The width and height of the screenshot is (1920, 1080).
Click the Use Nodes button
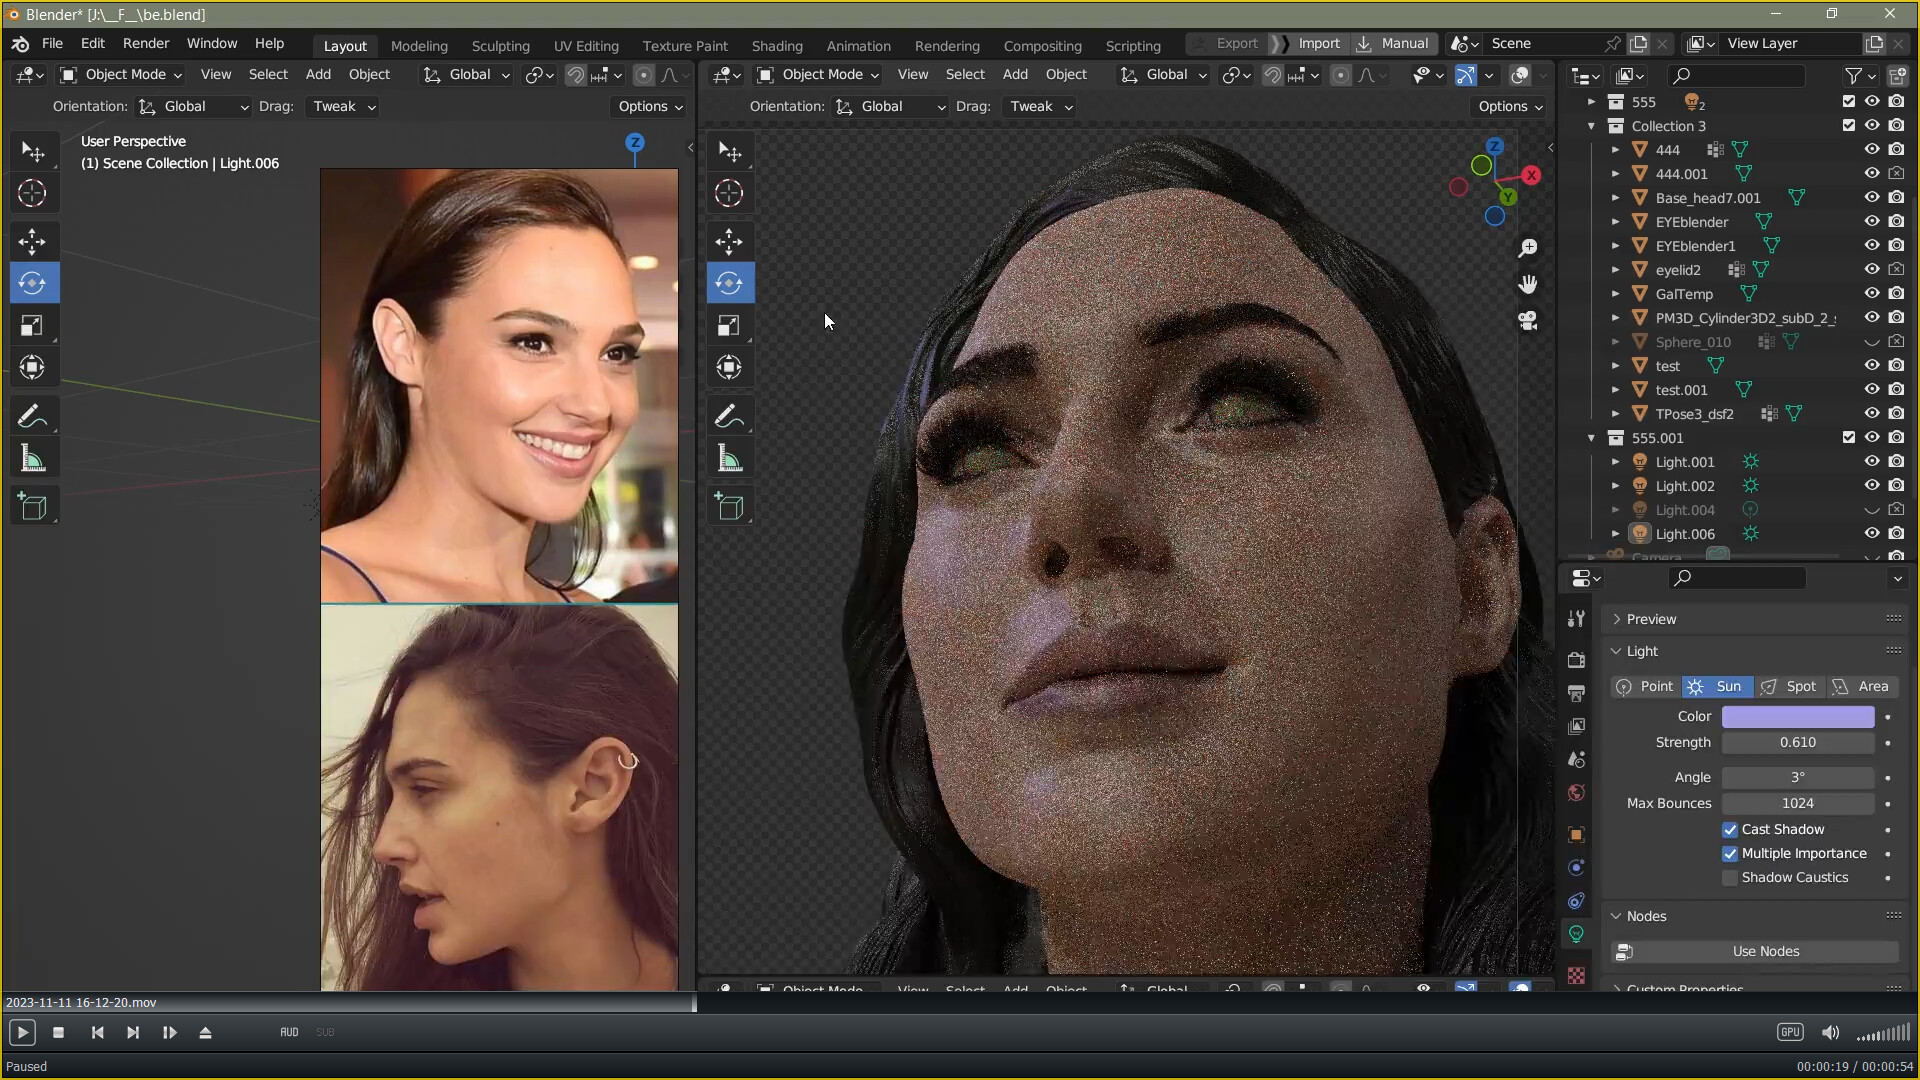pyautogui.click(x=1767, y=951)
